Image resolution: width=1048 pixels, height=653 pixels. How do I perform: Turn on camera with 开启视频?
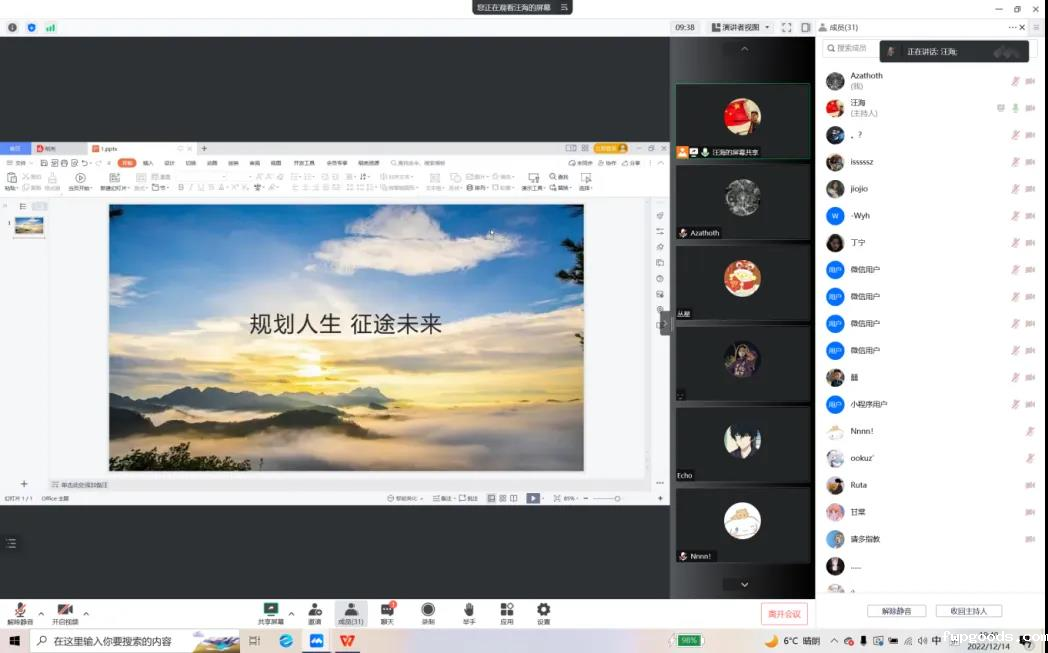click(x=65, y=613)
